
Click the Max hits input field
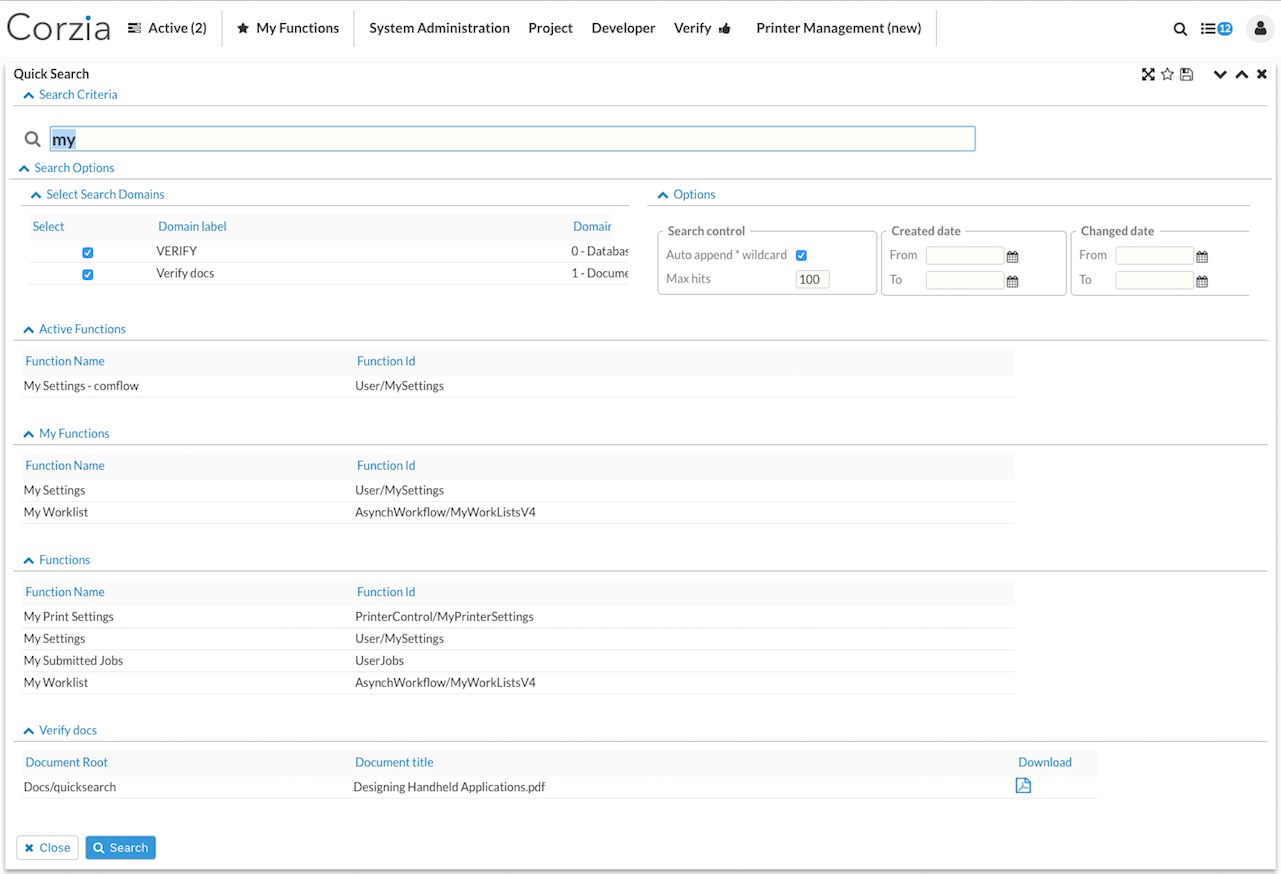[812, 280]
